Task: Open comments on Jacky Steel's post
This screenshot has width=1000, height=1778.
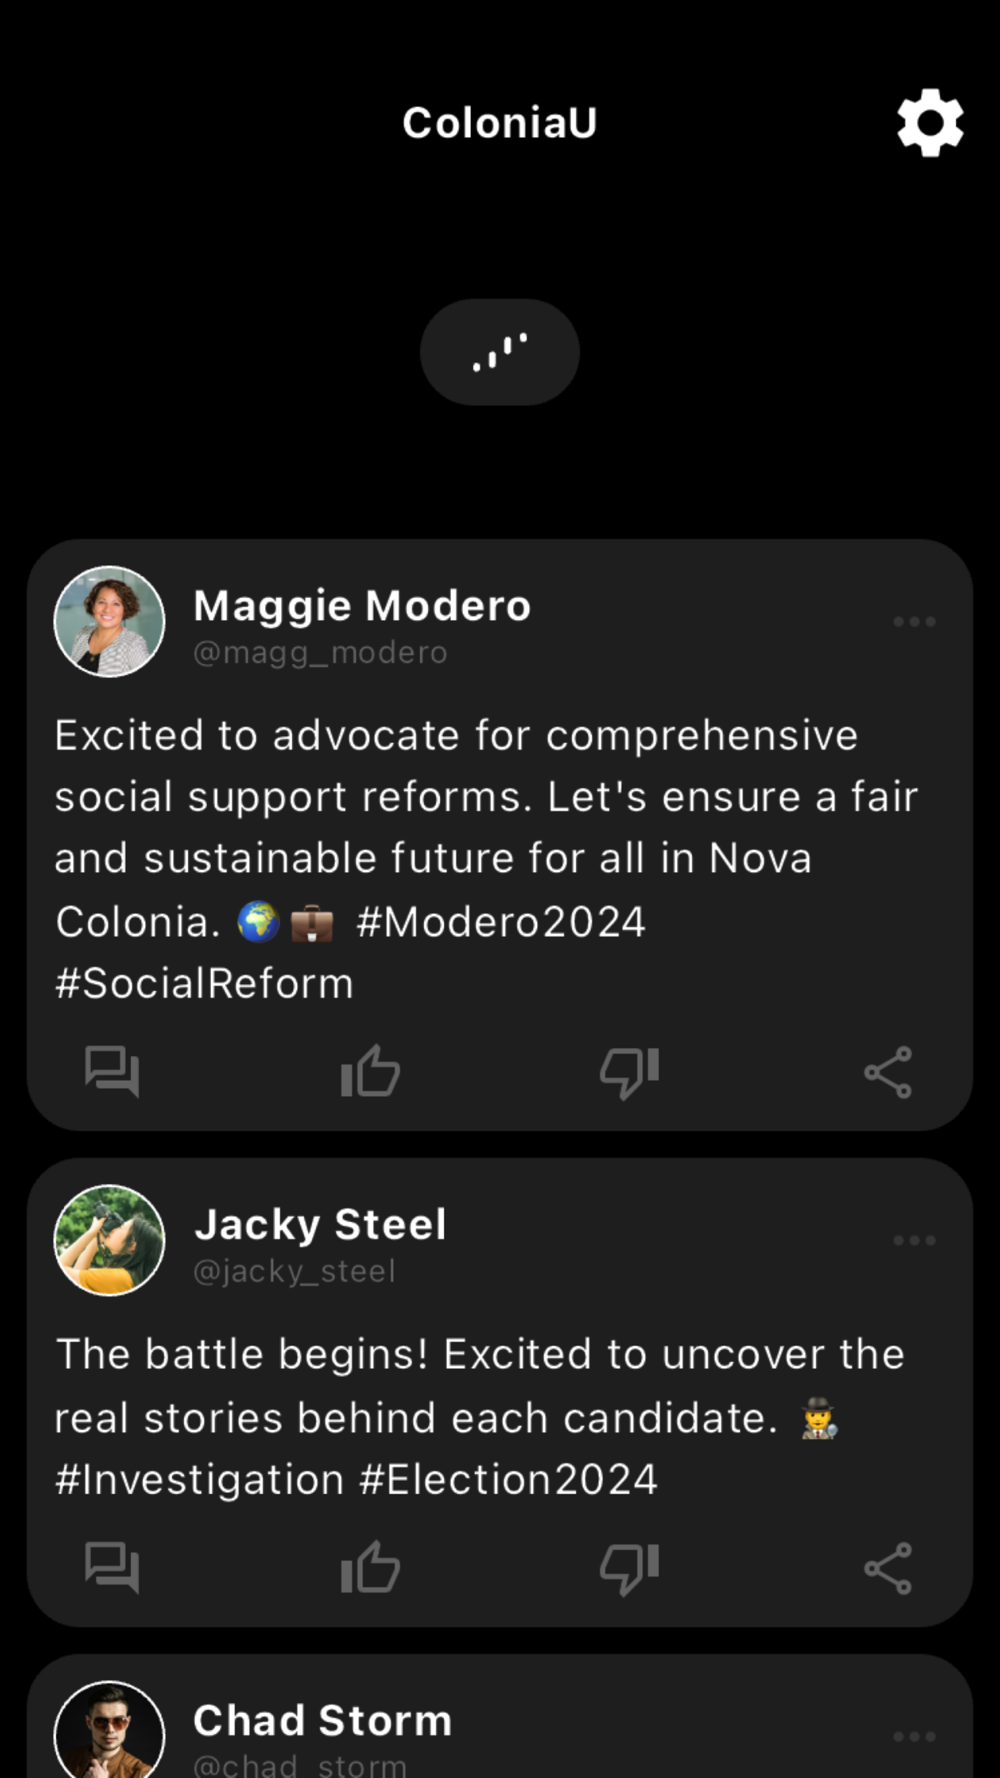Action: pos(112,1568)
